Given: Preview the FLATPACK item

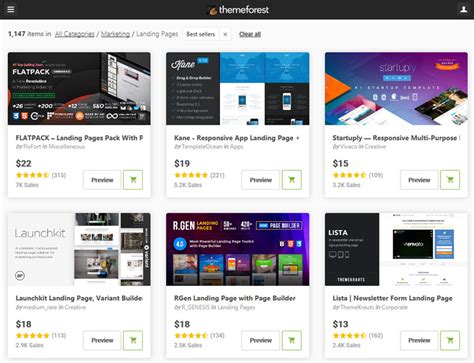Looking at the screenshot, I should point(102,180).
